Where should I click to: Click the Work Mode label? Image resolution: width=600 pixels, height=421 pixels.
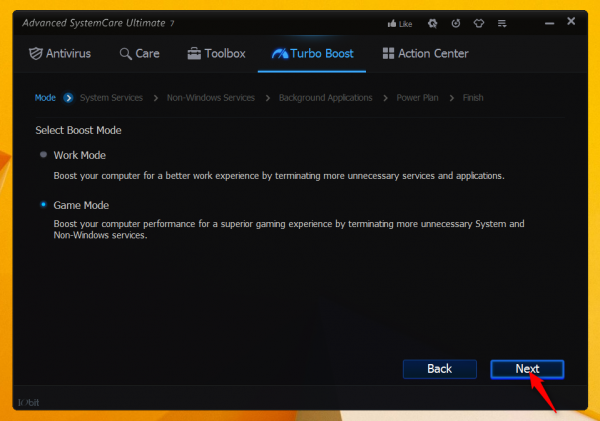pyautogui.click(x=80, y=155)
